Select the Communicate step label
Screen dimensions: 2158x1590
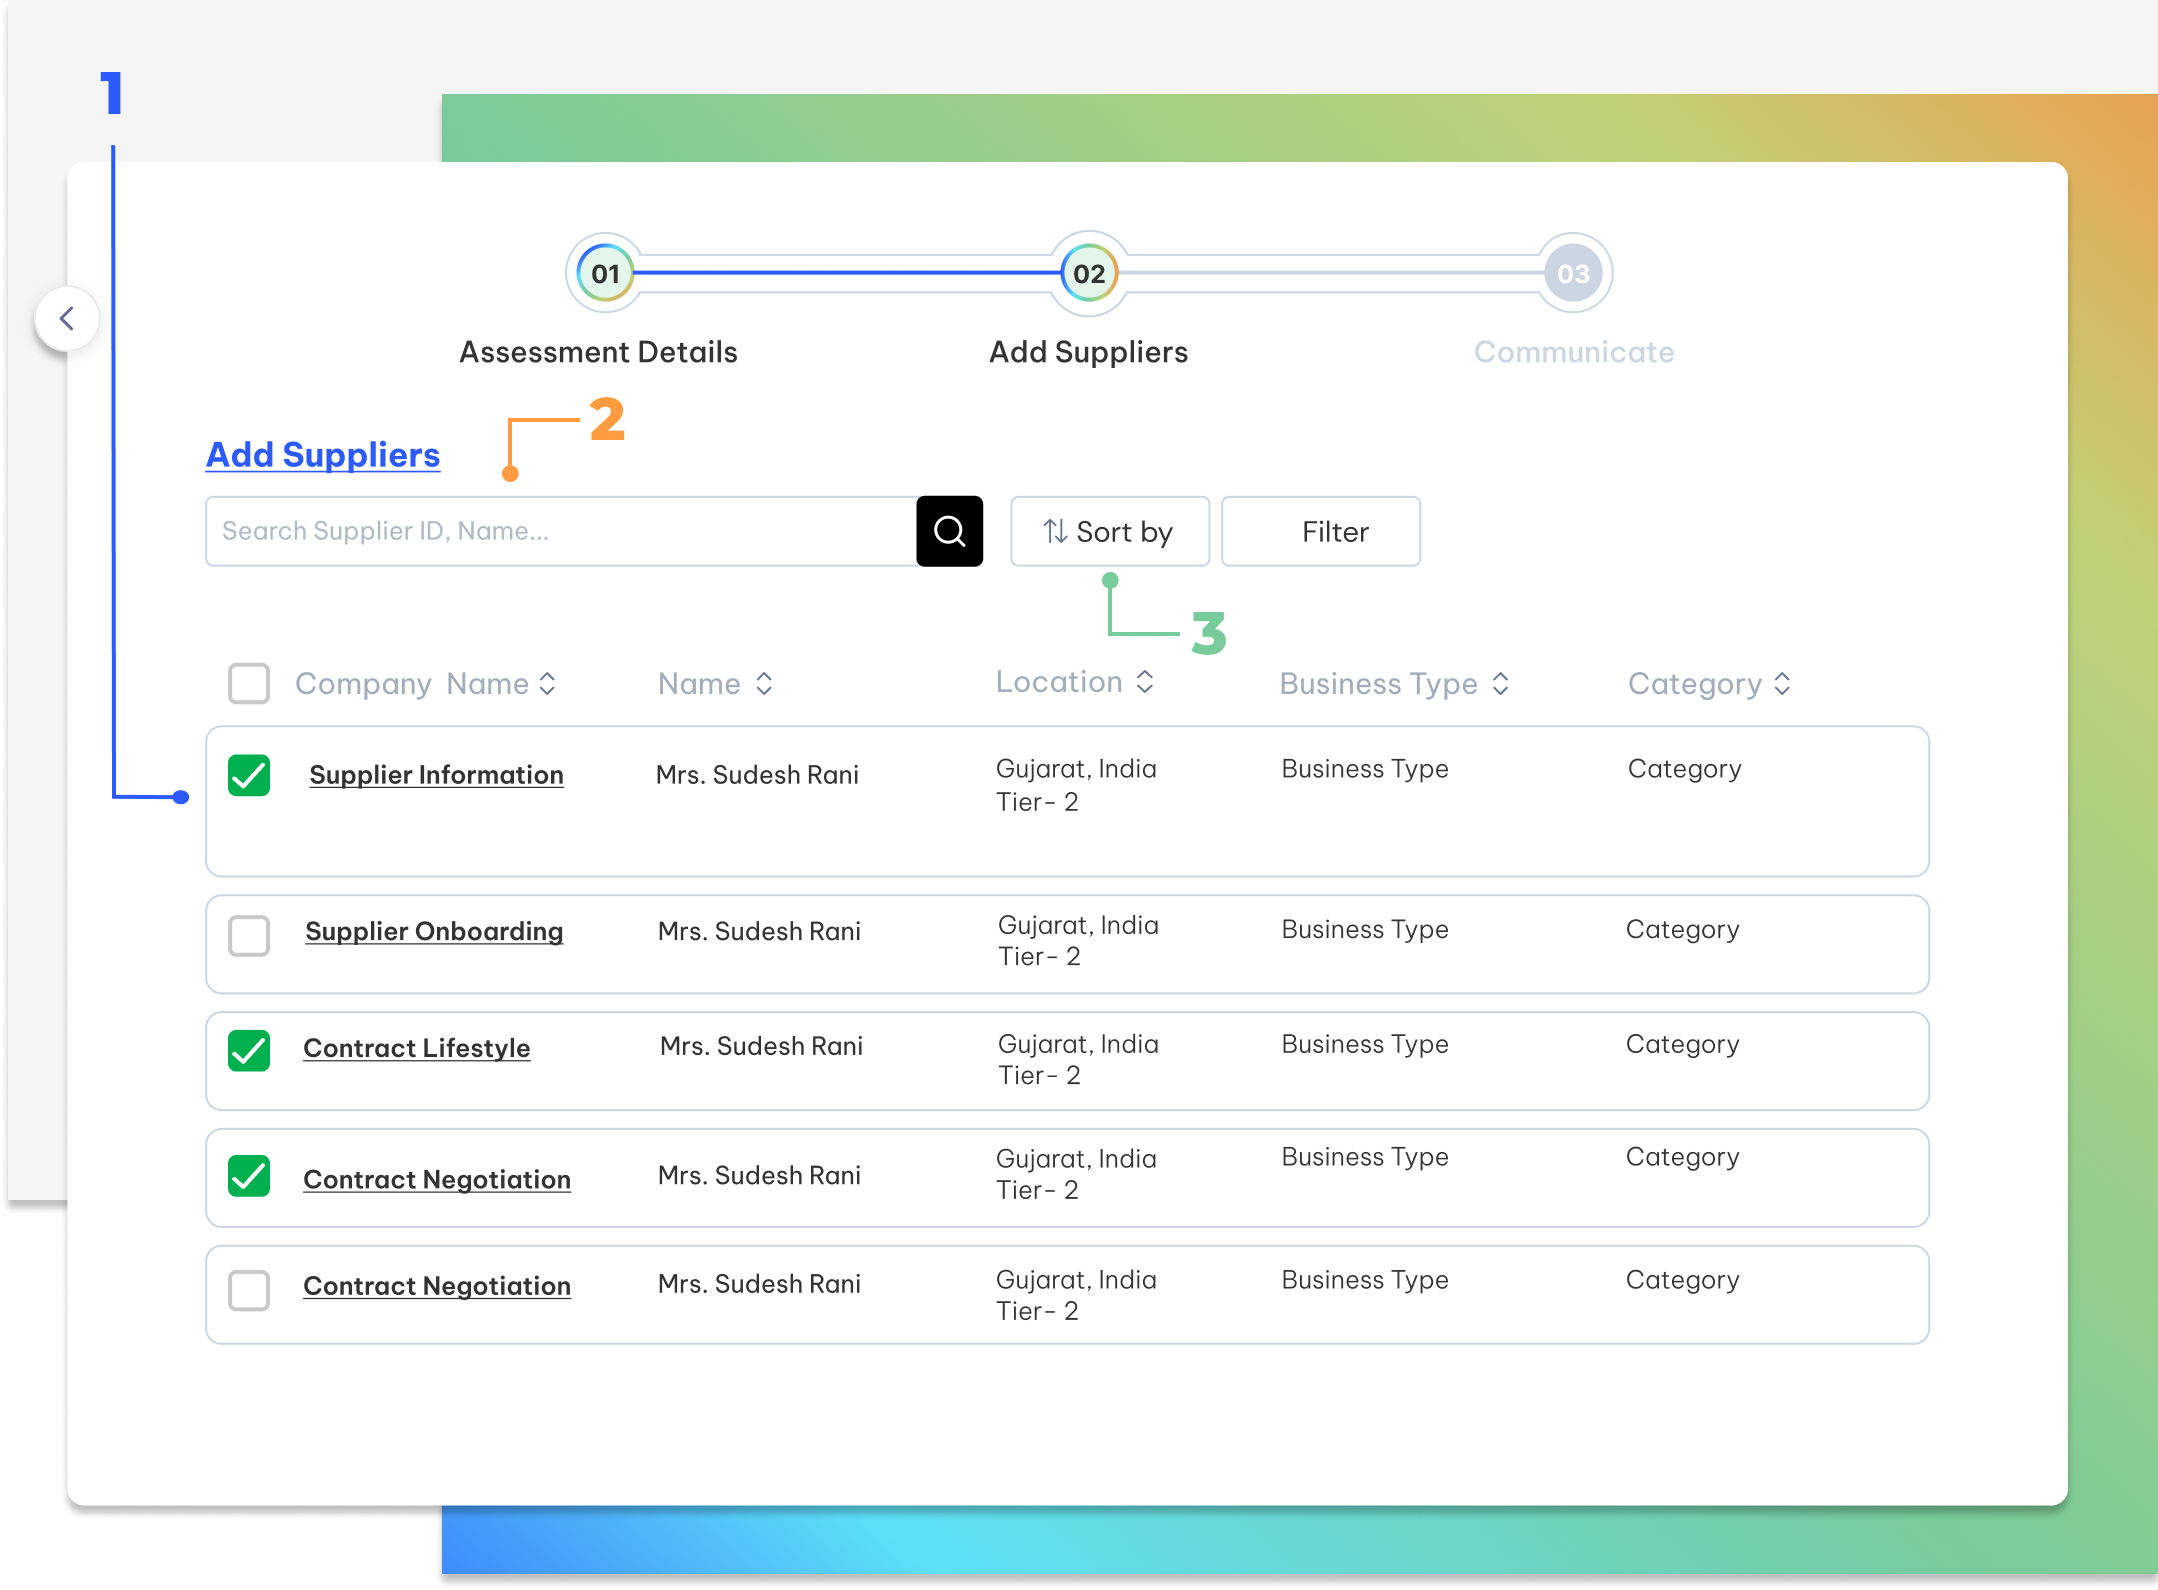coord(1573,352)
